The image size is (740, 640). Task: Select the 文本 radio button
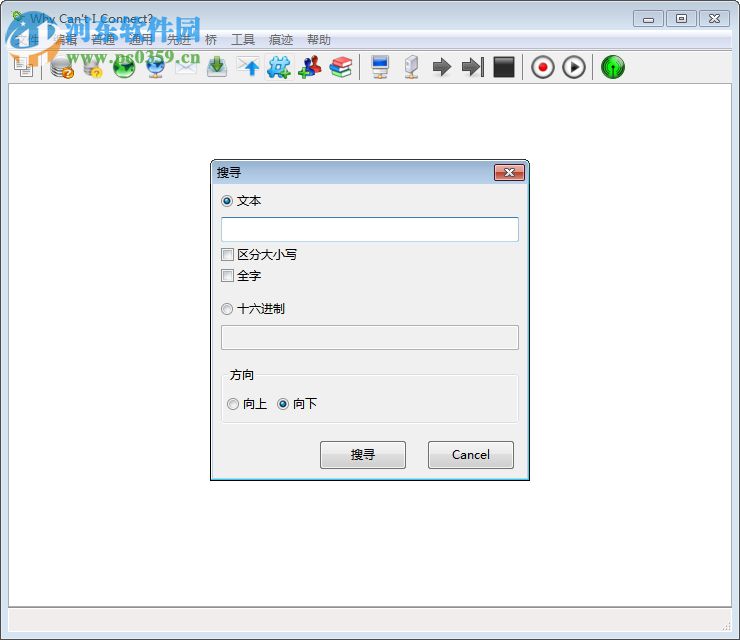227,201
